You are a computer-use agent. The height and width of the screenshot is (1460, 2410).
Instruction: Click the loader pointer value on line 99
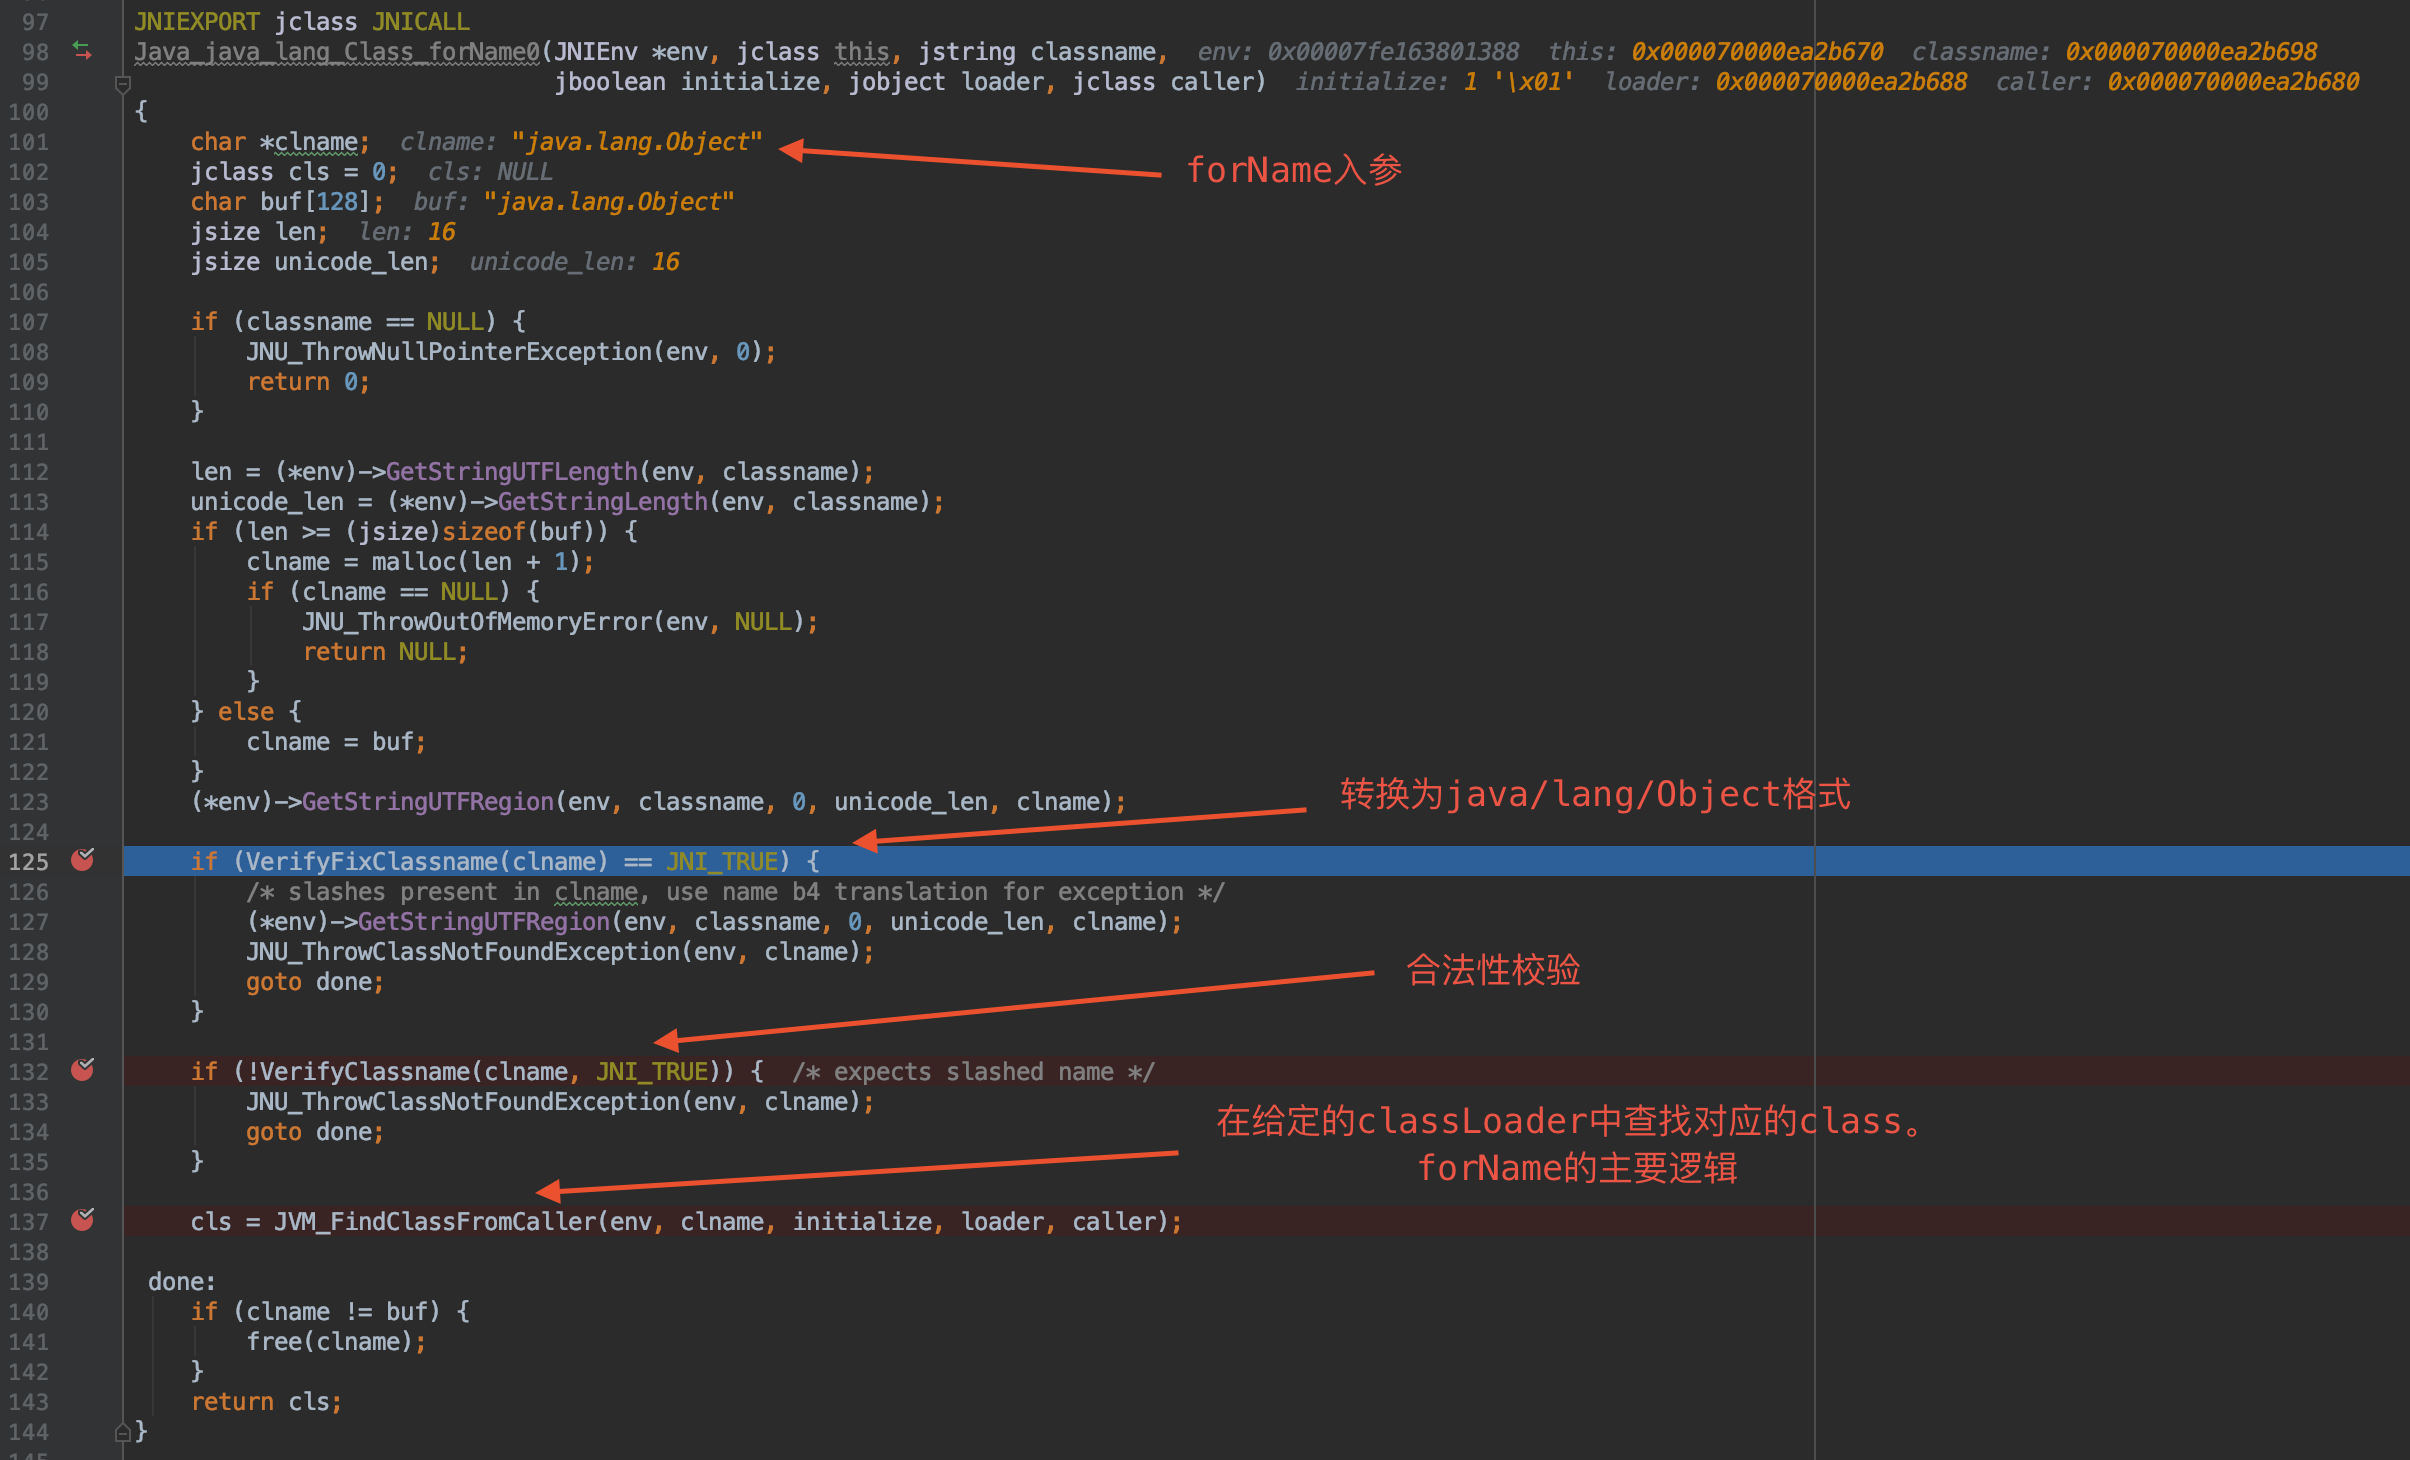click(1841, 82)
